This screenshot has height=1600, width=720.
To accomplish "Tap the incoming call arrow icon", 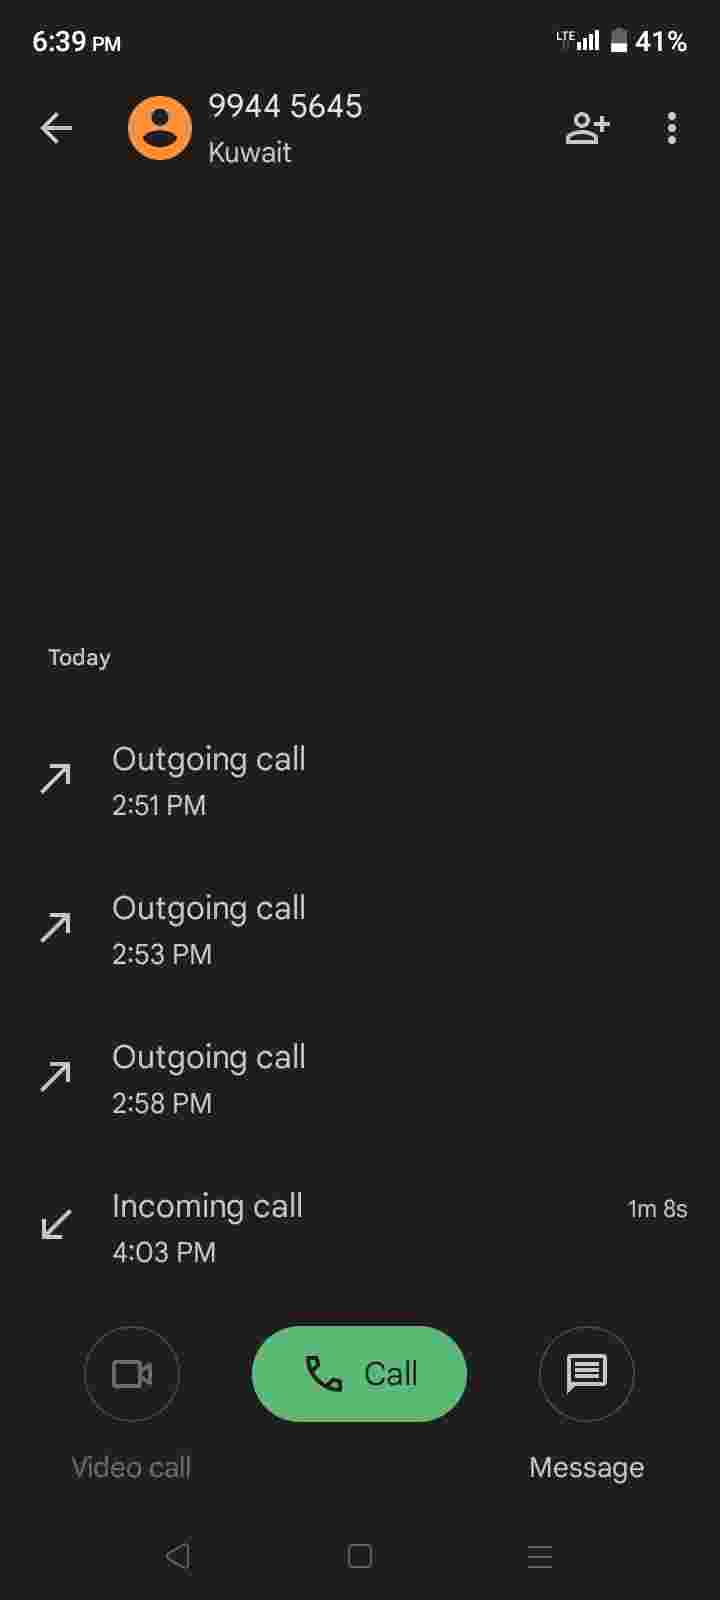I will click(x=56, y=1224).
